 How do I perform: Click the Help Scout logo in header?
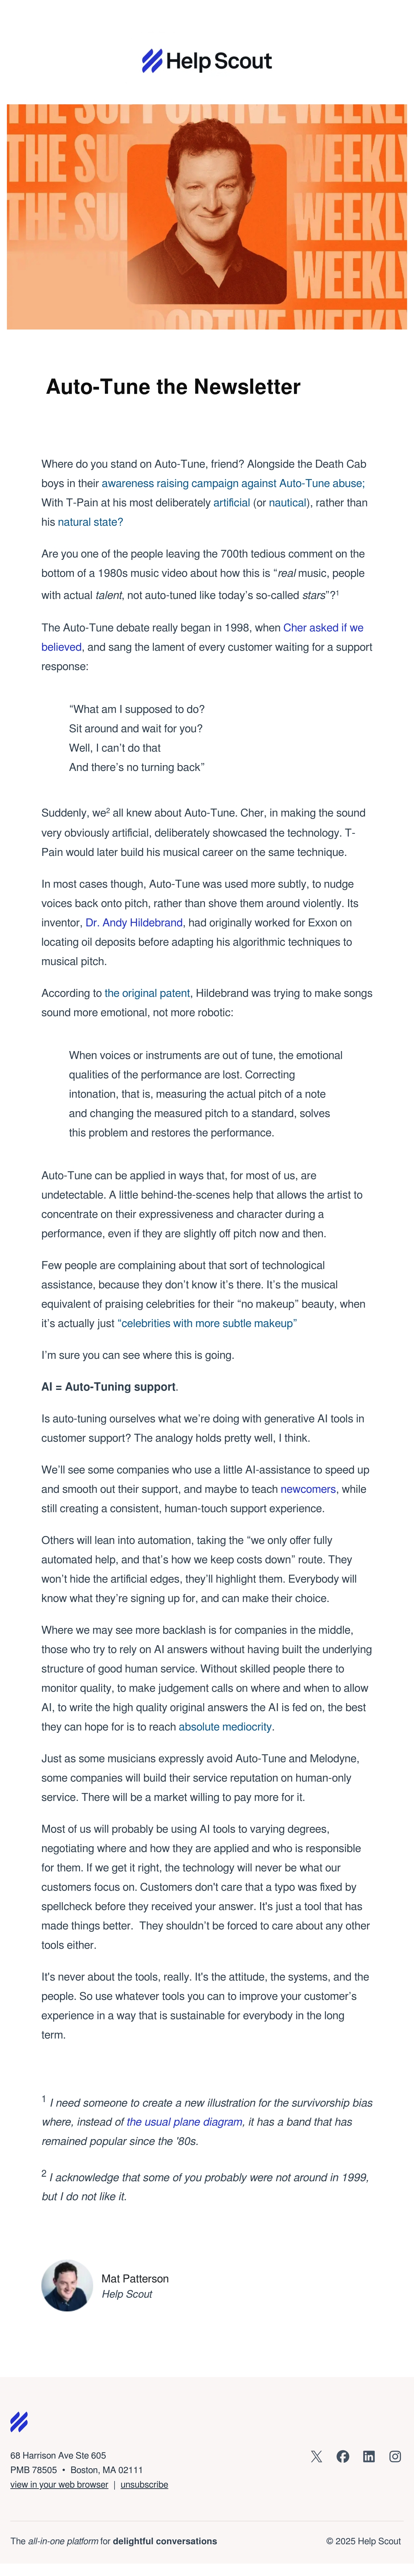pos(207,61)
